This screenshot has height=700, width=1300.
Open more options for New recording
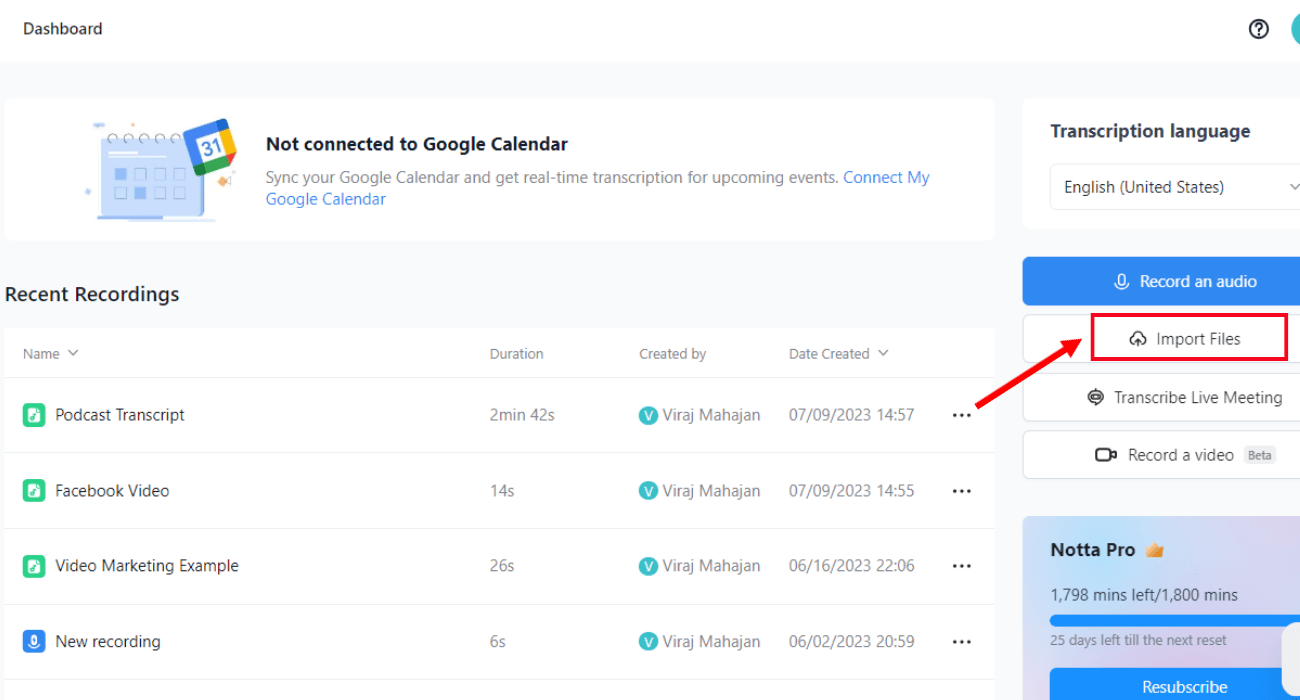(962, 642)
